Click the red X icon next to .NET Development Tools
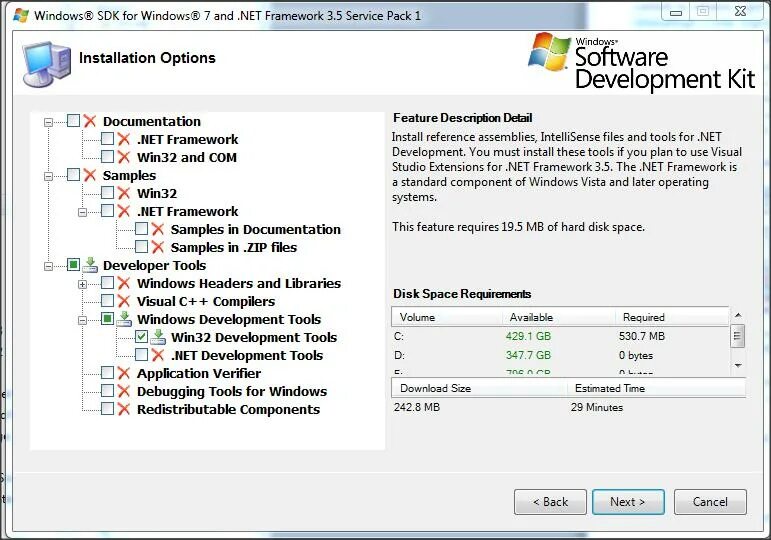The image size is (771, 540). (x=158, y=355)
